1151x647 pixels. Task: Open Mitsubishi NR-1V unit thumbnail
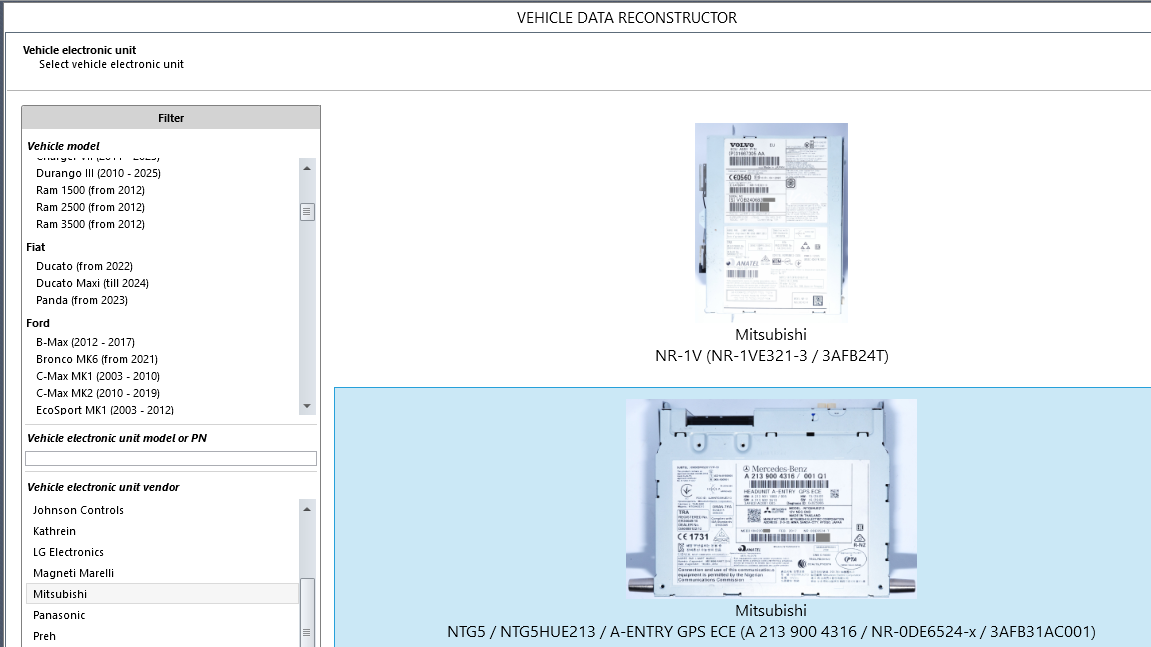(771, 222)
